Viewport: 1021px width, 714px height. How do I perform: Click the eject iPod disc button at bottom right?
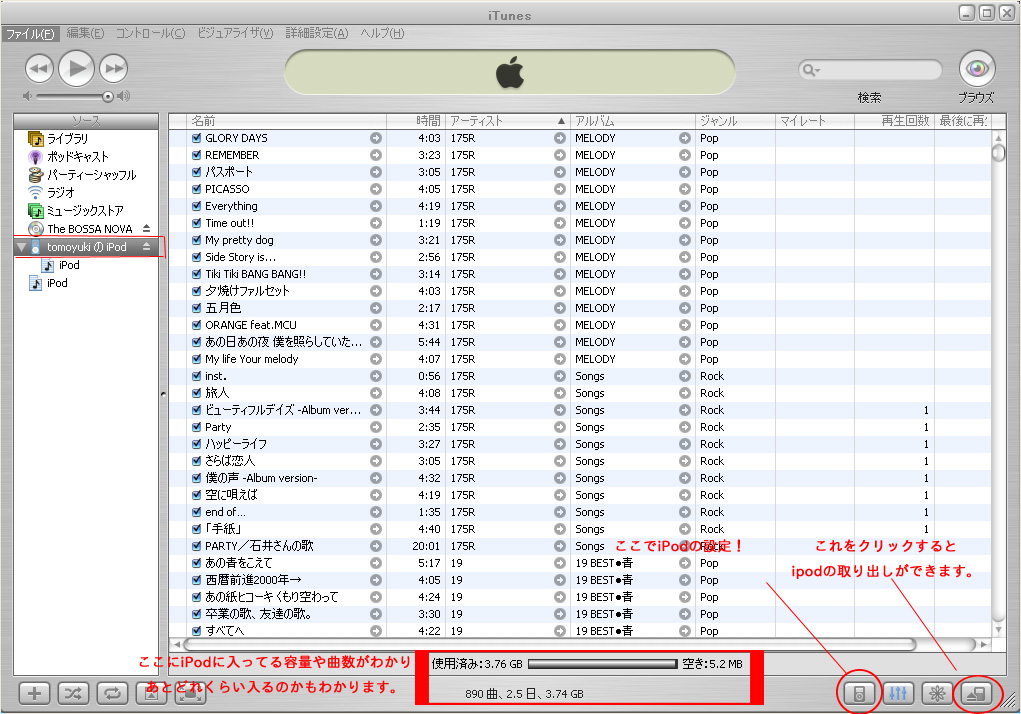point(975,694)
